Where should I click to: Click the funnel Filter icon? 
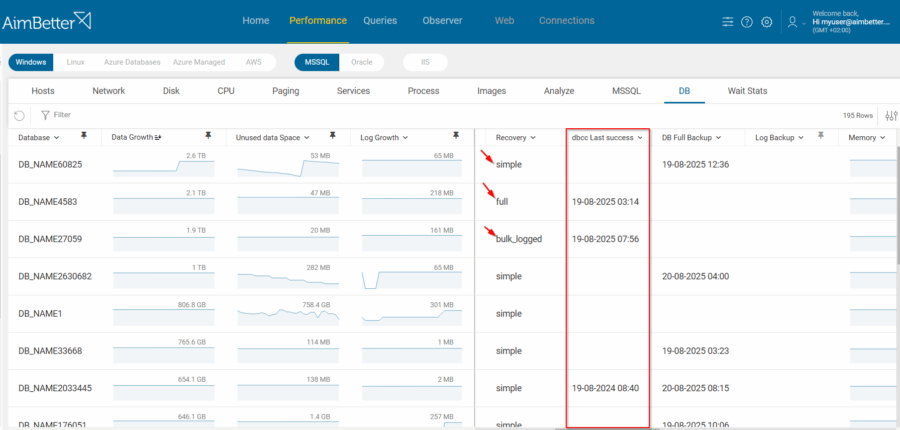[45, 115]
